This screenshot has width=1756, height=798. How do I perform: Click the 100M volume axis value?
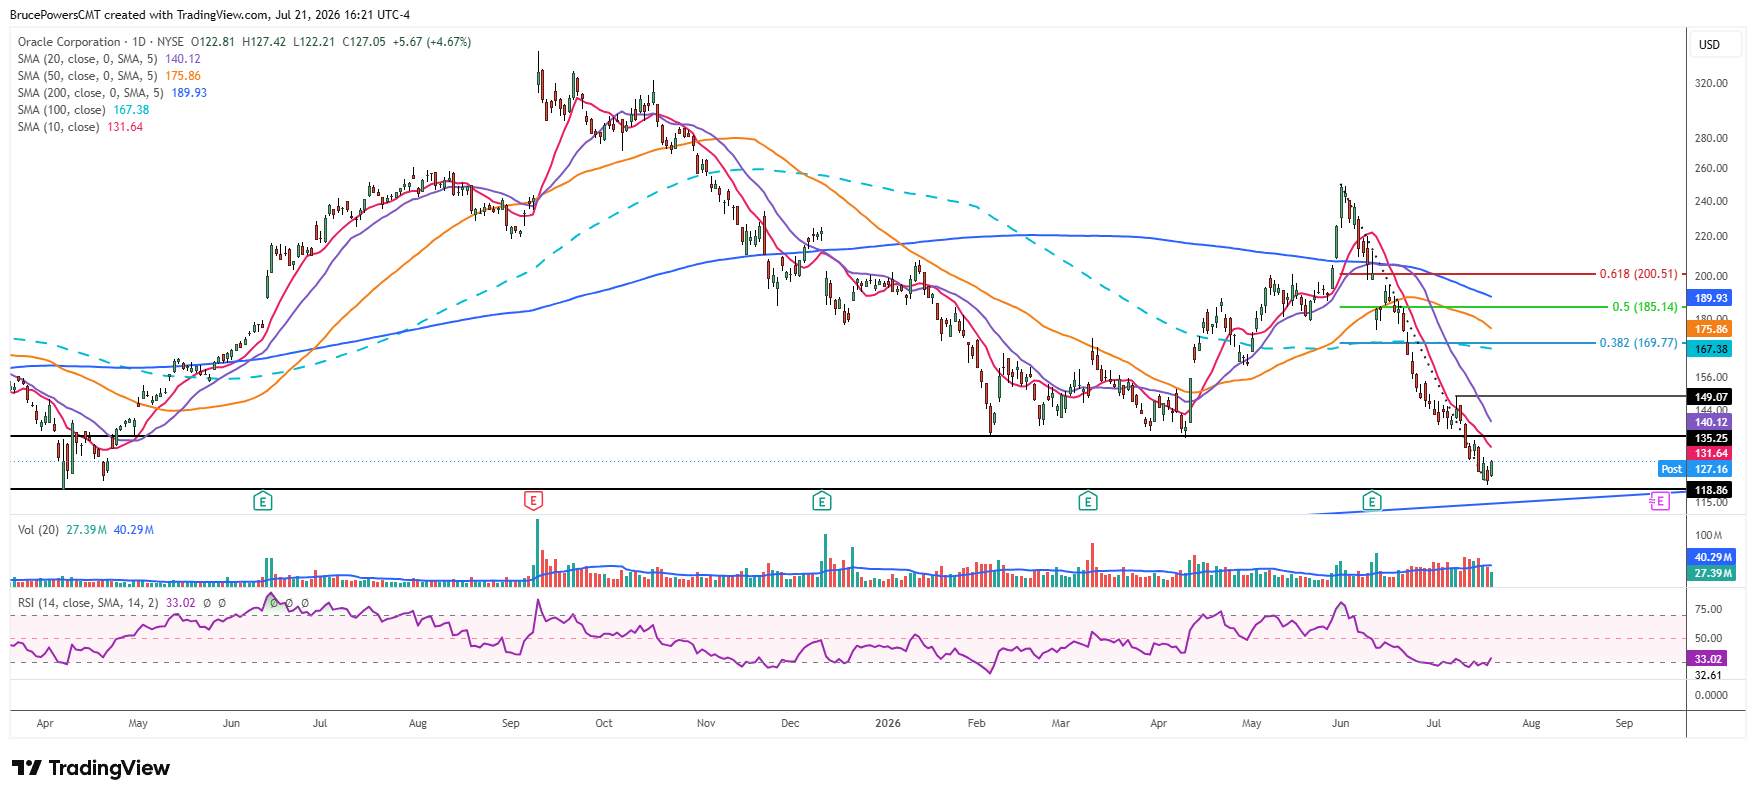click(1709, 535)
